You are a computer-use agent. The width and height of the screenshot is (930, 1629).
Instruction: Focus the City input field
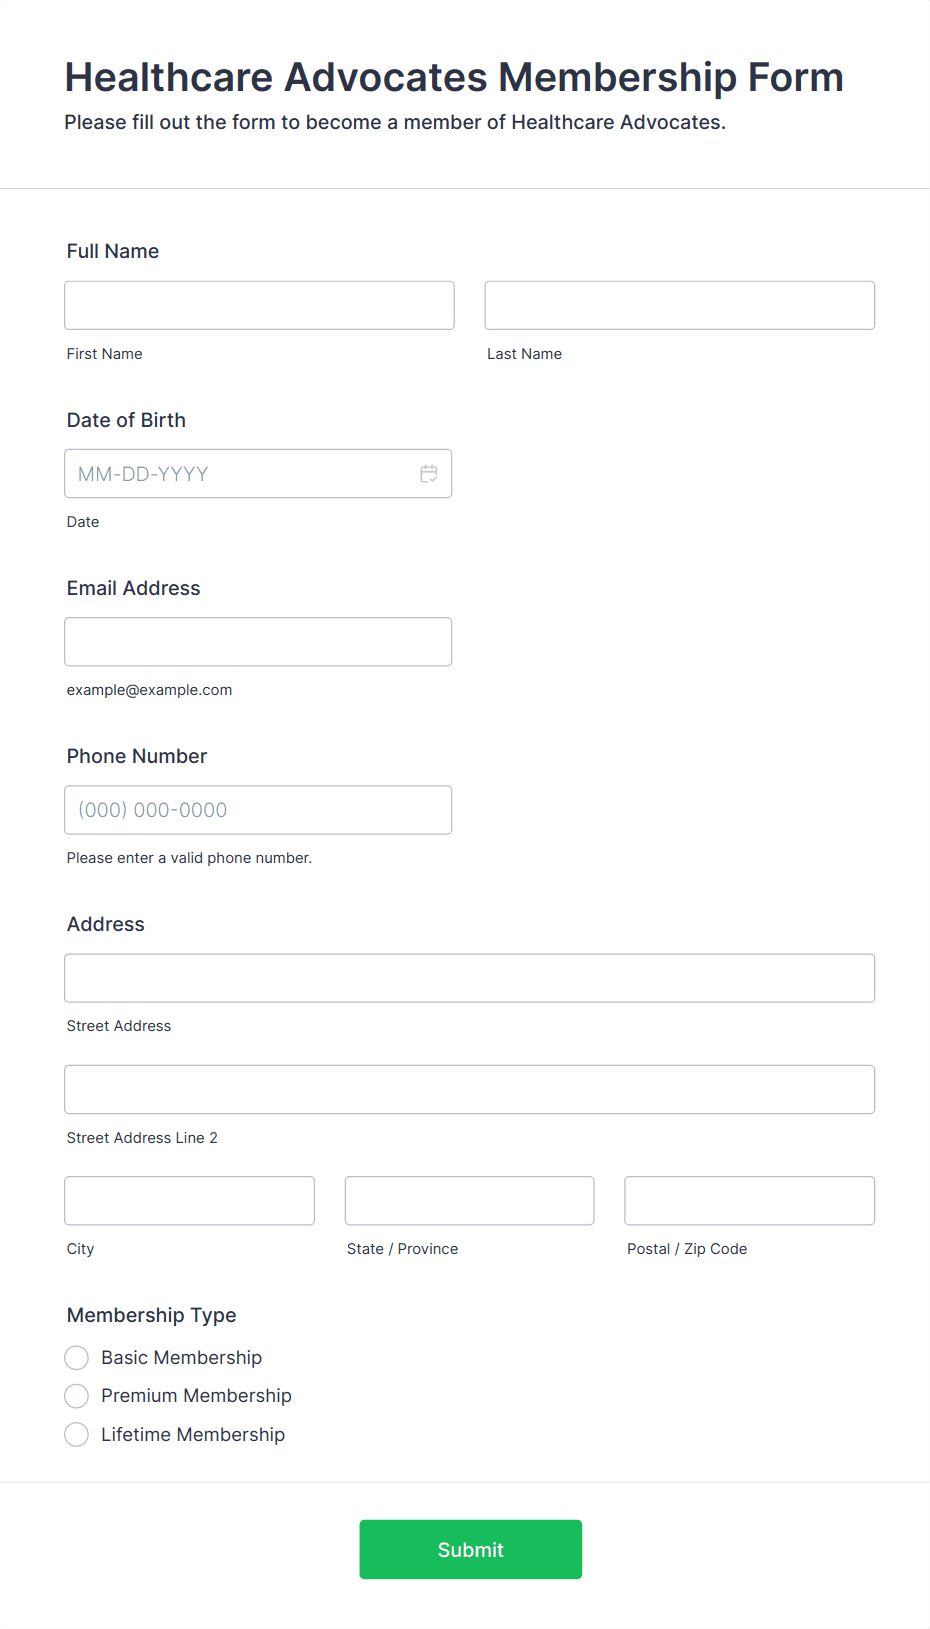pos(190,1201)
